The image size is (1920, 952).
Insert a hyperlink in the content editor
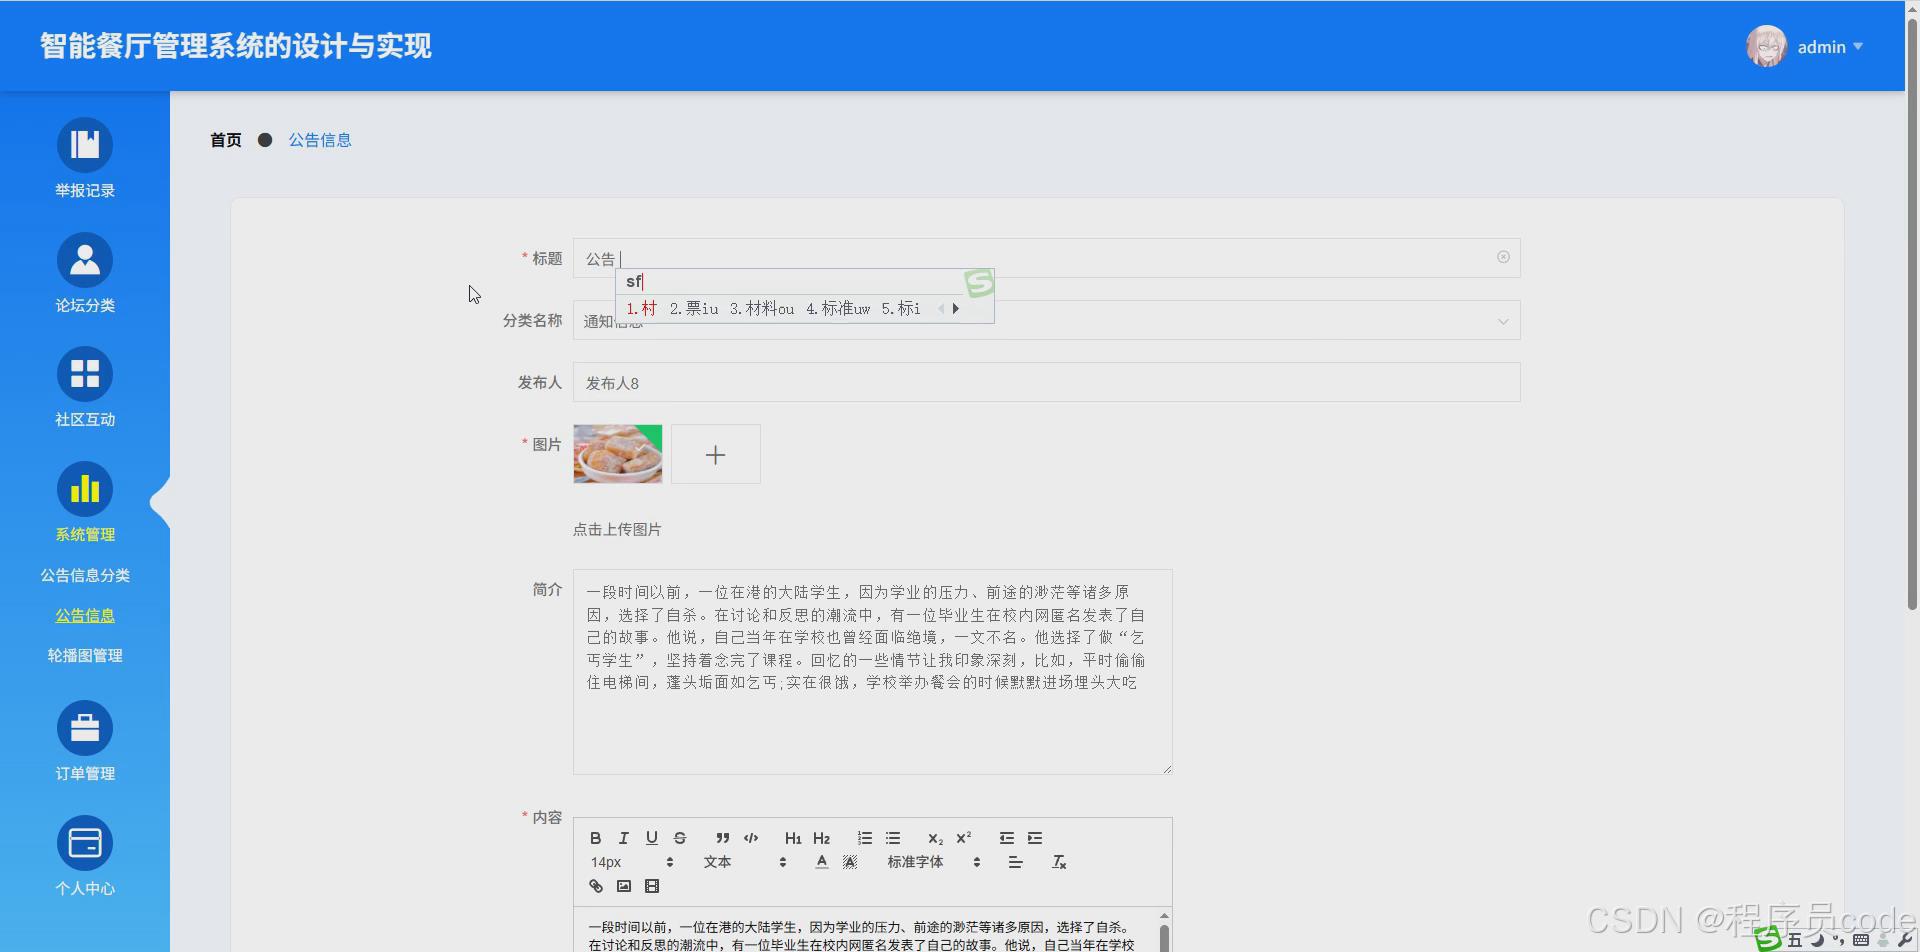point(596,886)
